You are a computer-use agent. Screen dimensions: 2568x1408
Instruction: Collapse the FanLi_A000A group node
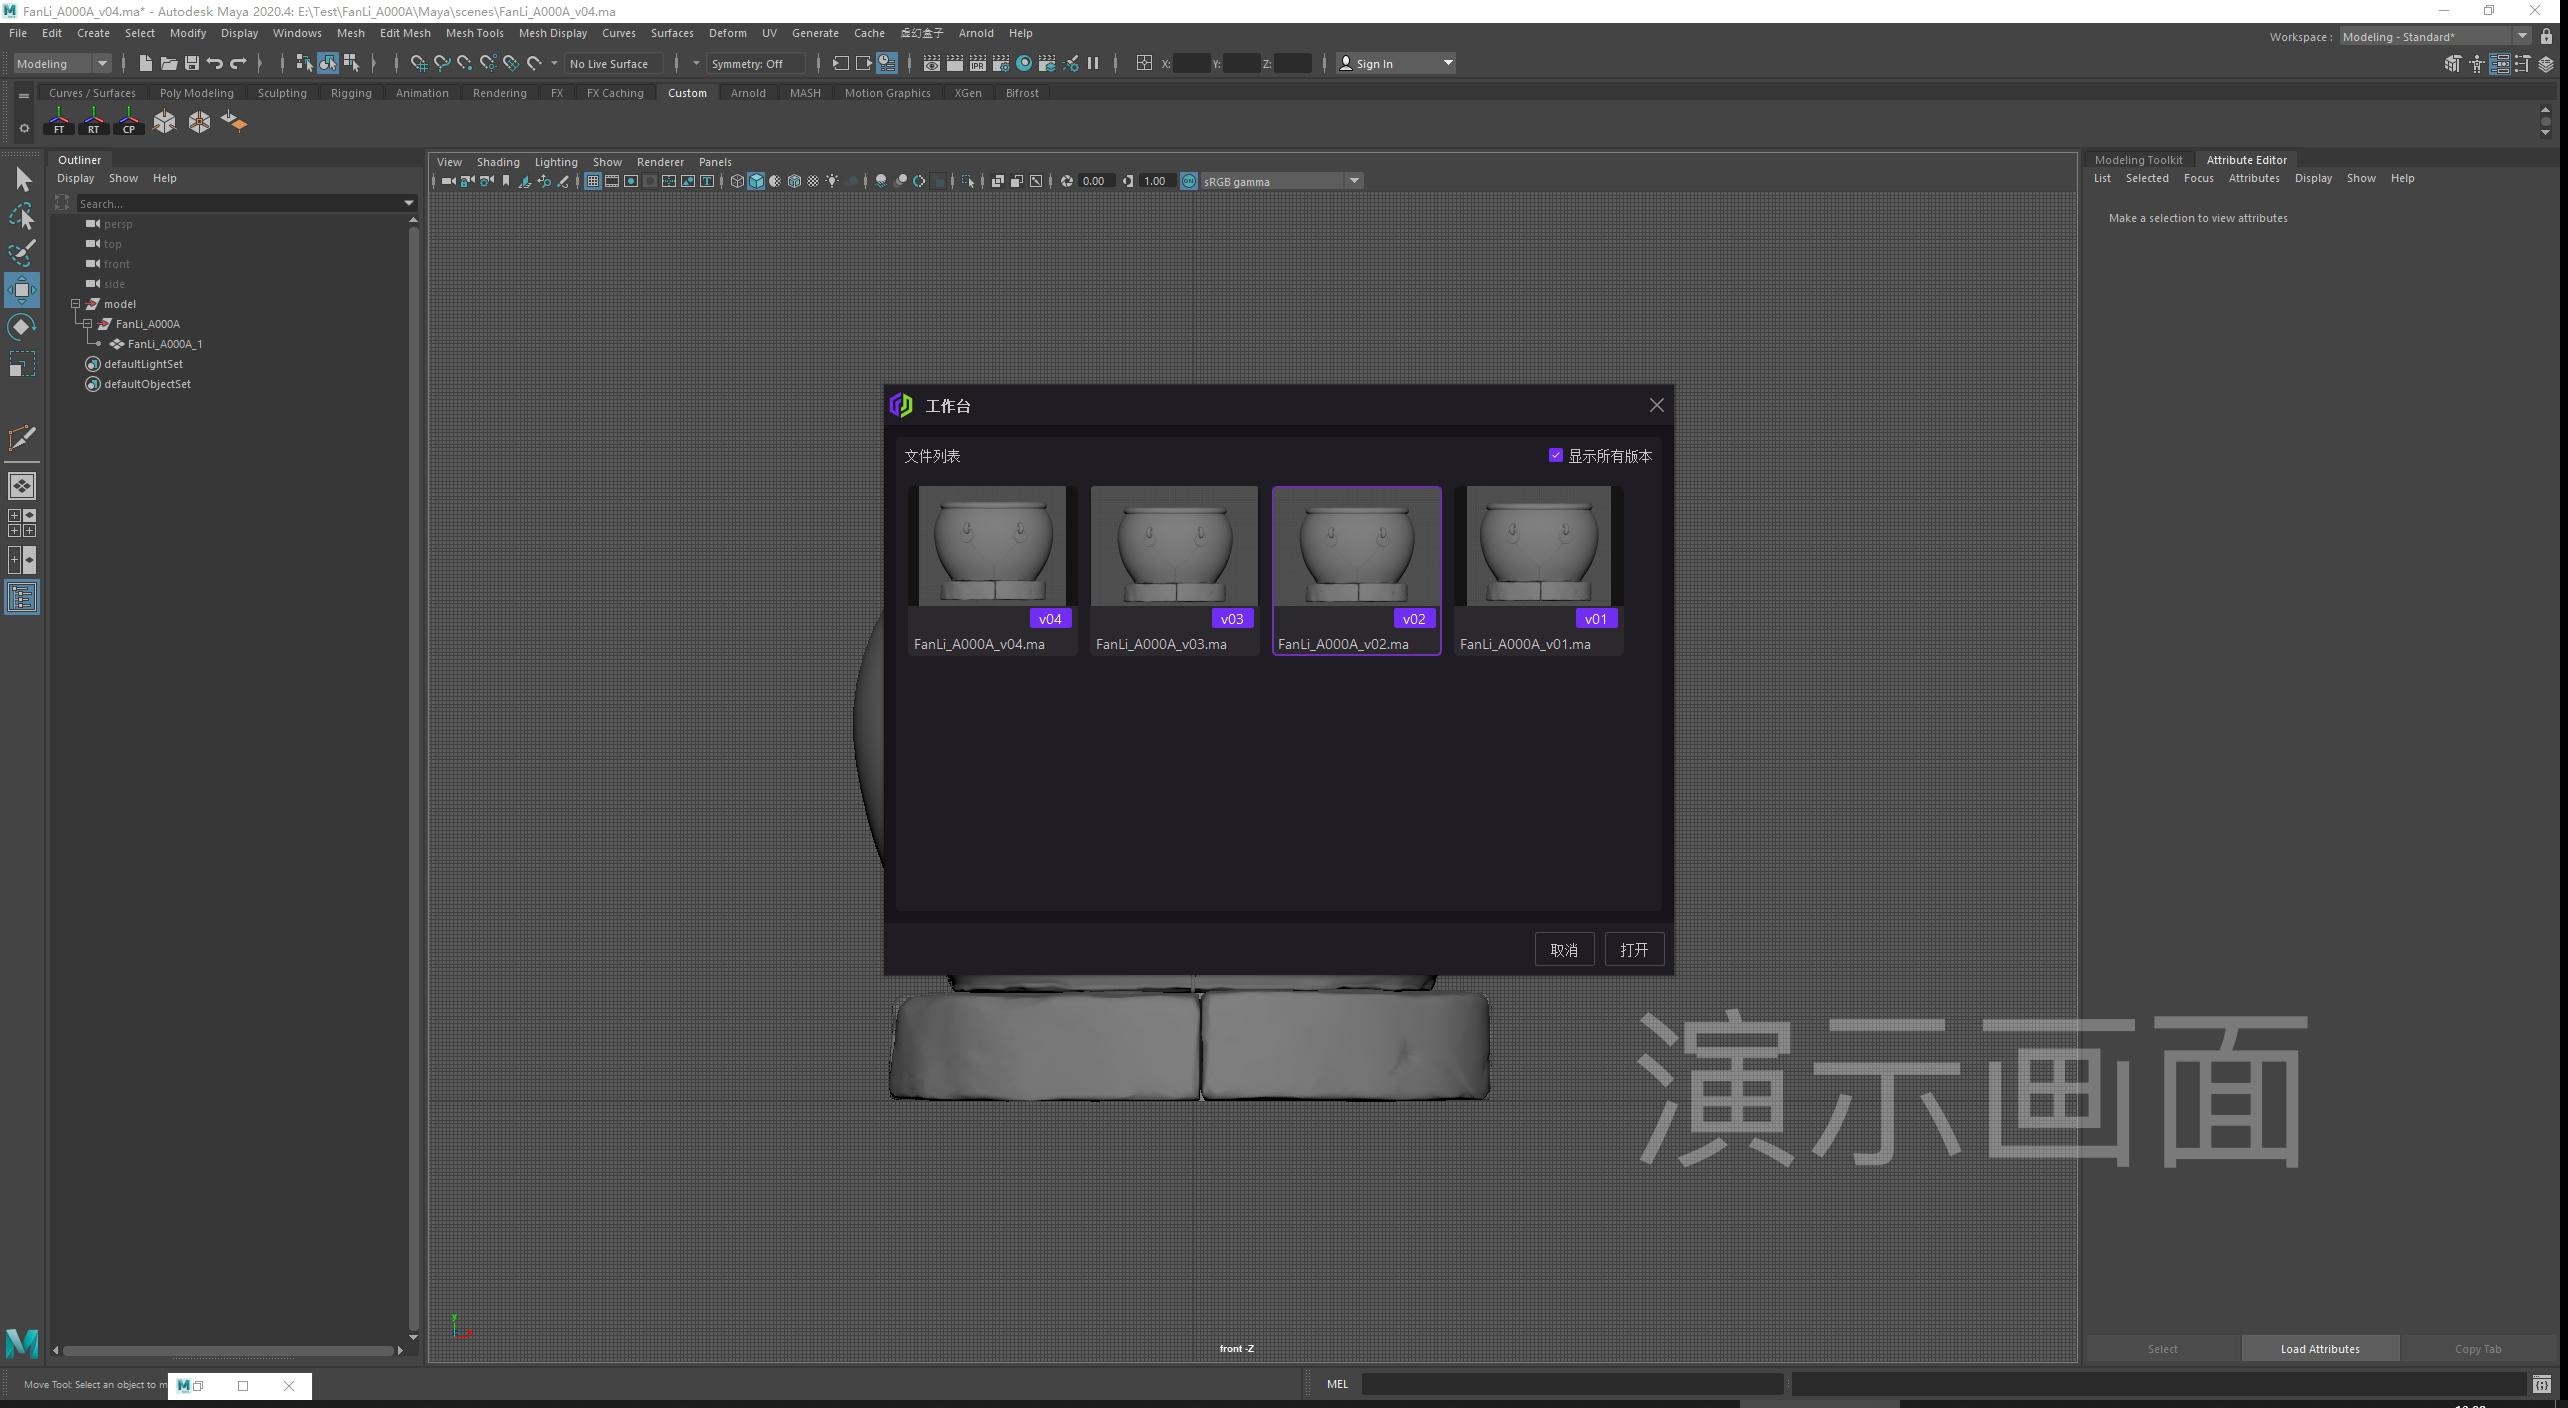pyautogui.click(x=87, y=324)
